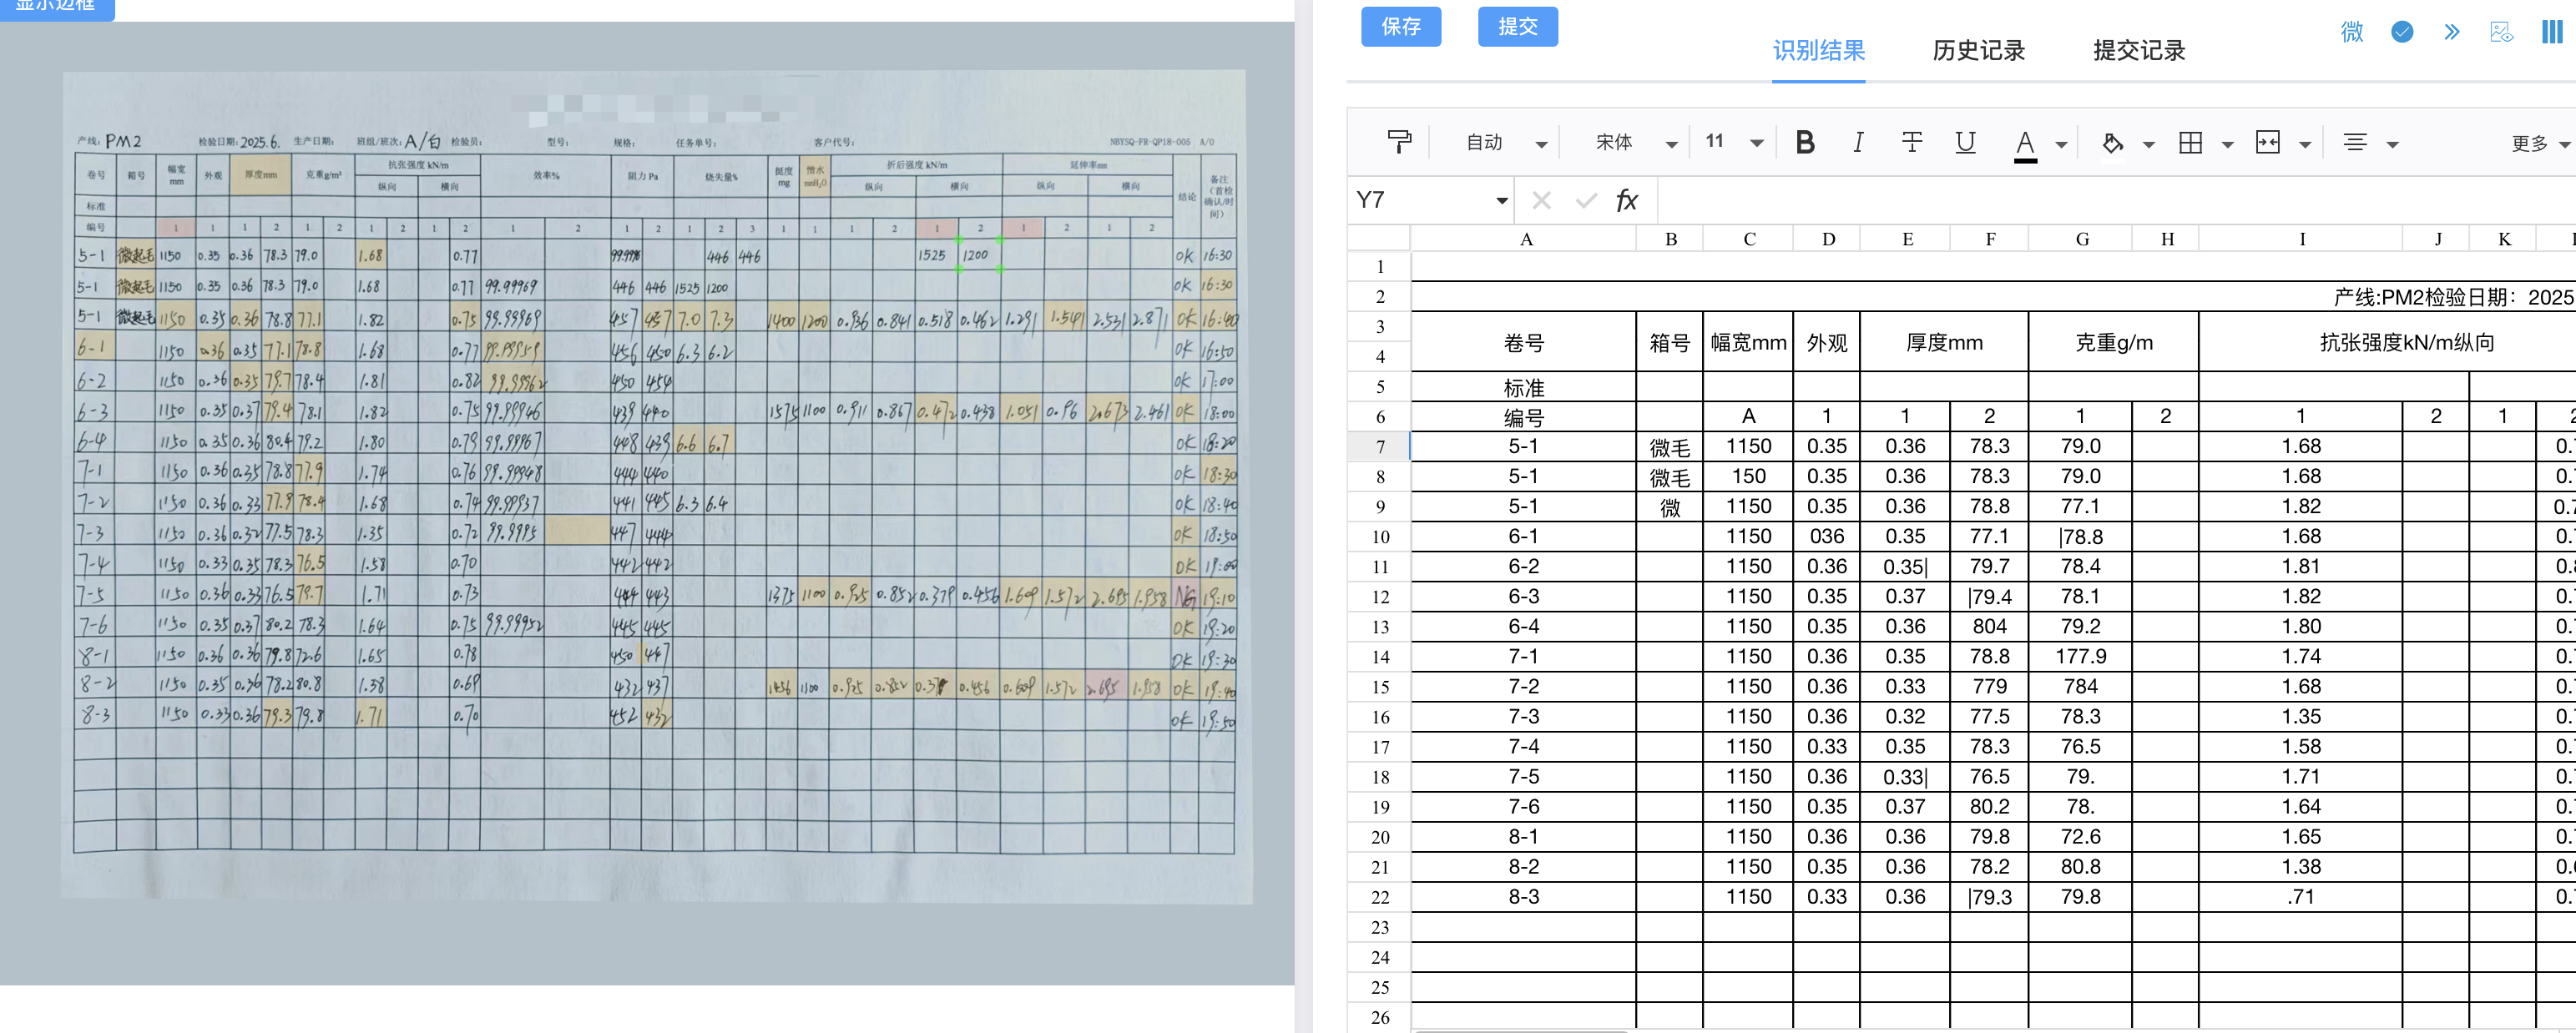2576x1033 pixels.
Task: Open the Y7 cell name box dropdown
Action: click(1501, 201)
